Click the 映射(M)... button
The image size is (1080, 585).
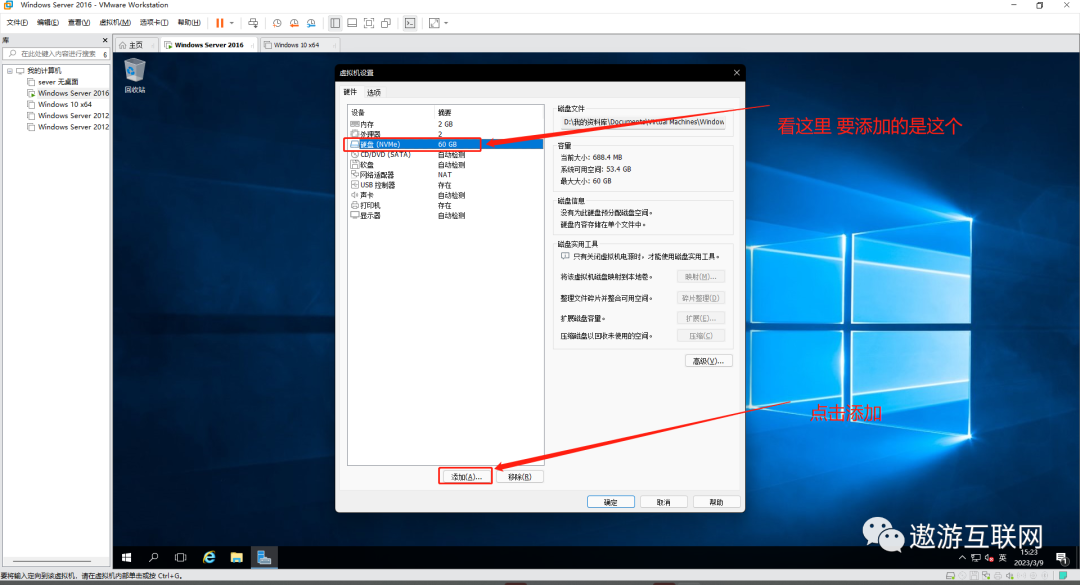[x=700, y=277]
